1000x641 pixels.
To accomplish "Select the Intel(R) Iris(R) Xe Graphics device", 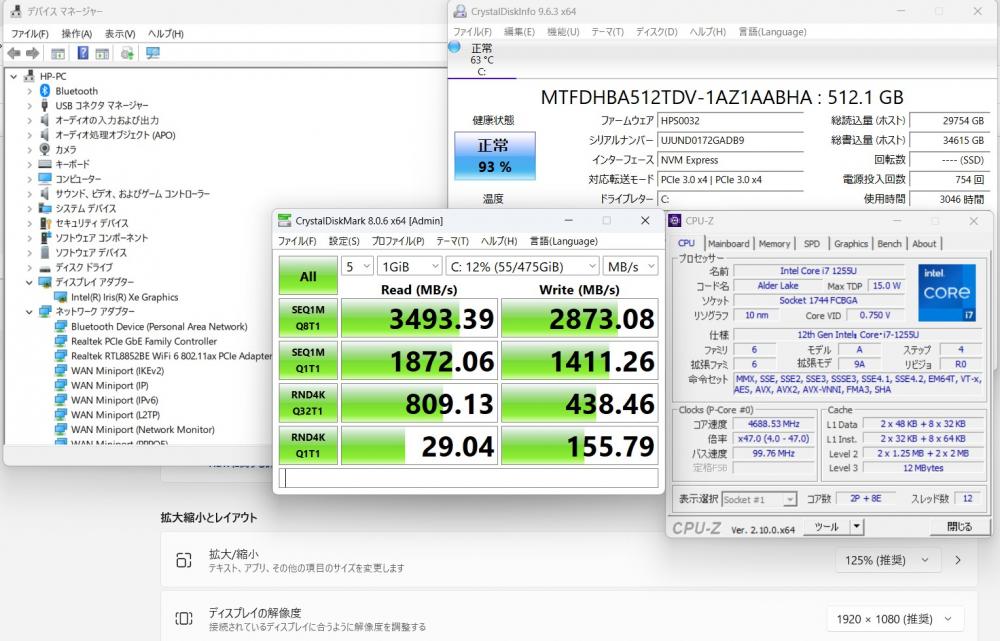I will click(124, 297).
